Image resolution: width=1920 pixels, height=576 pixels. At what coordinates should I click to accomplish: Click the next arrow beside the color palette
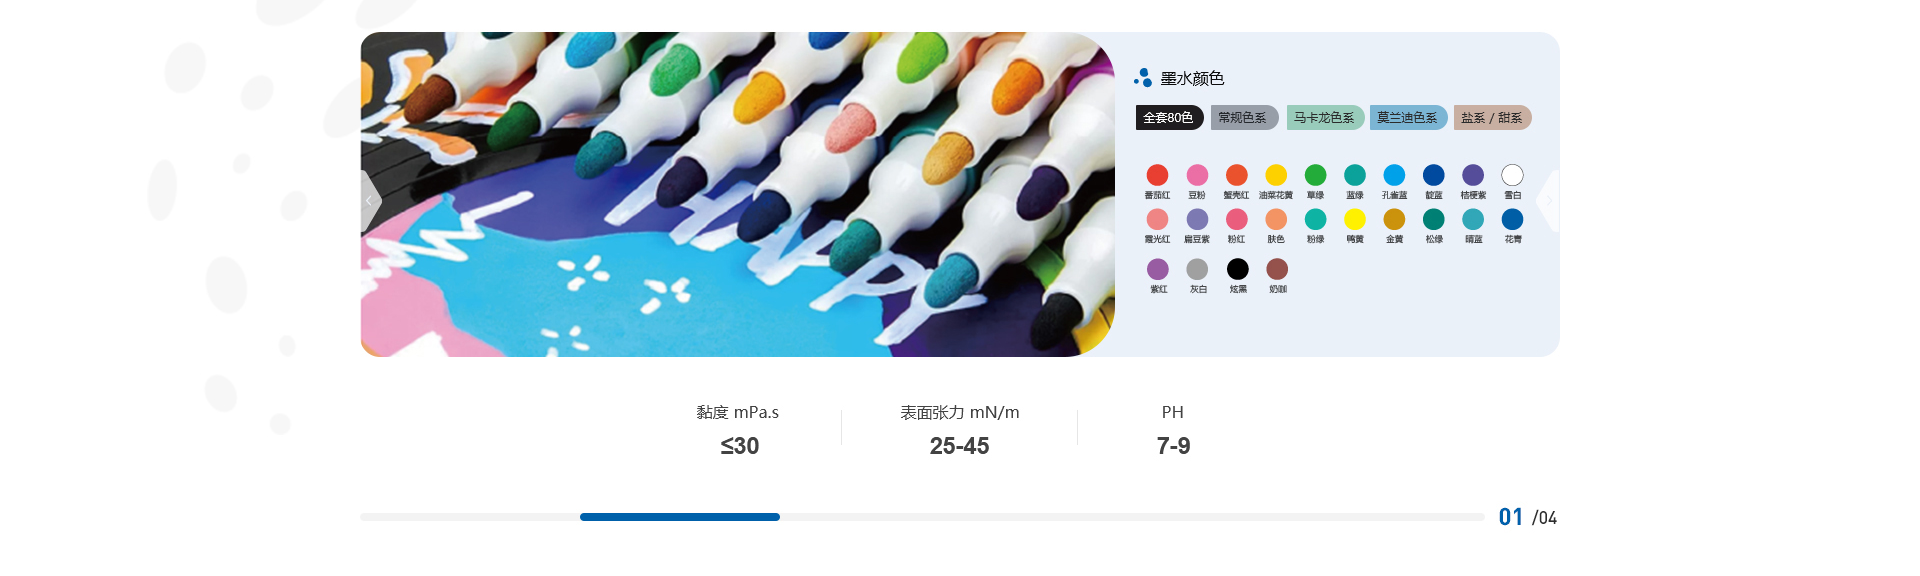pos(1548,201)
